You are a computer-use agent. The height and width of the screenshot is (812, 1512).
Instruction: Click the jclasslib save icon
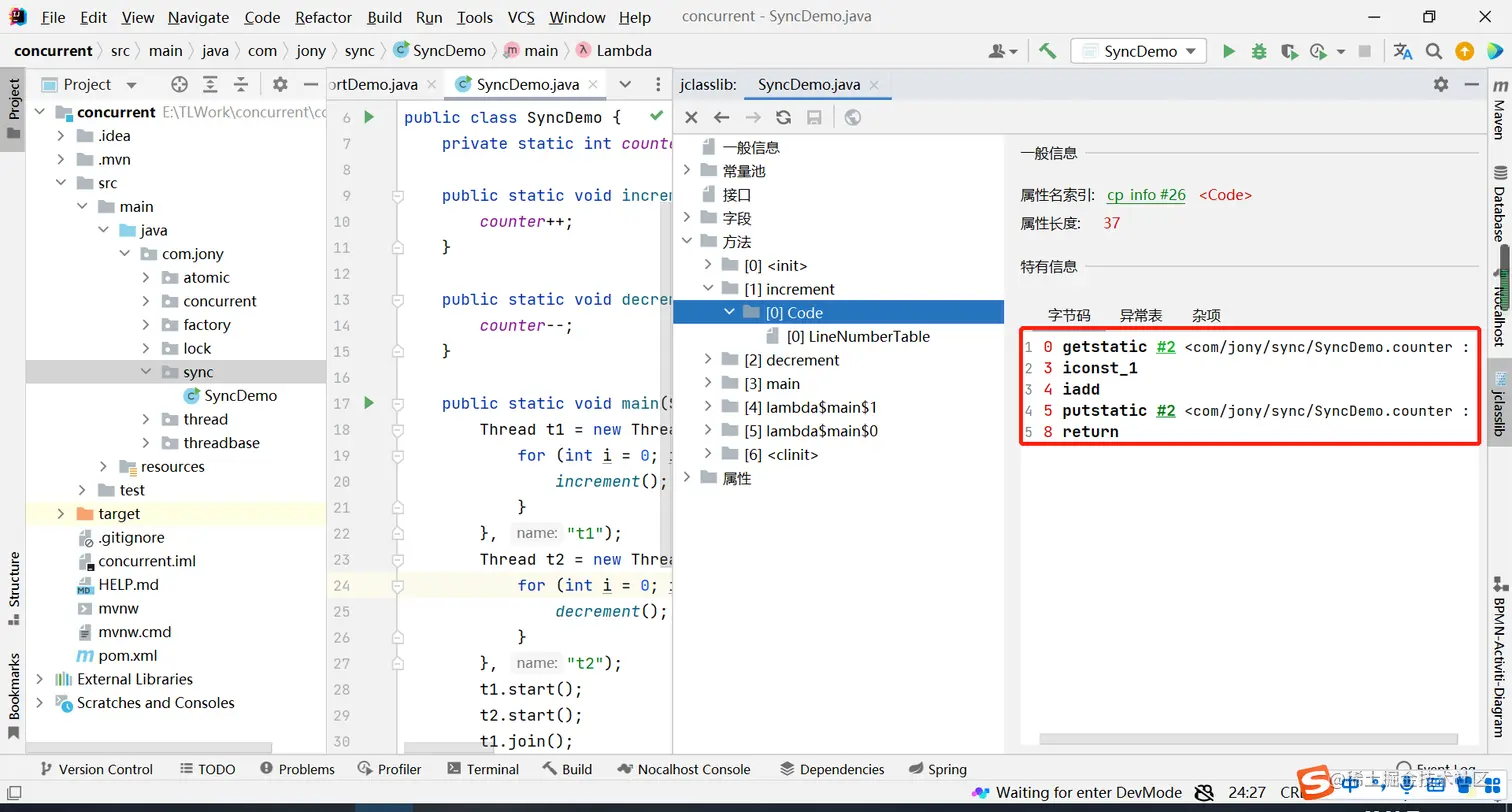click(814, 117)
